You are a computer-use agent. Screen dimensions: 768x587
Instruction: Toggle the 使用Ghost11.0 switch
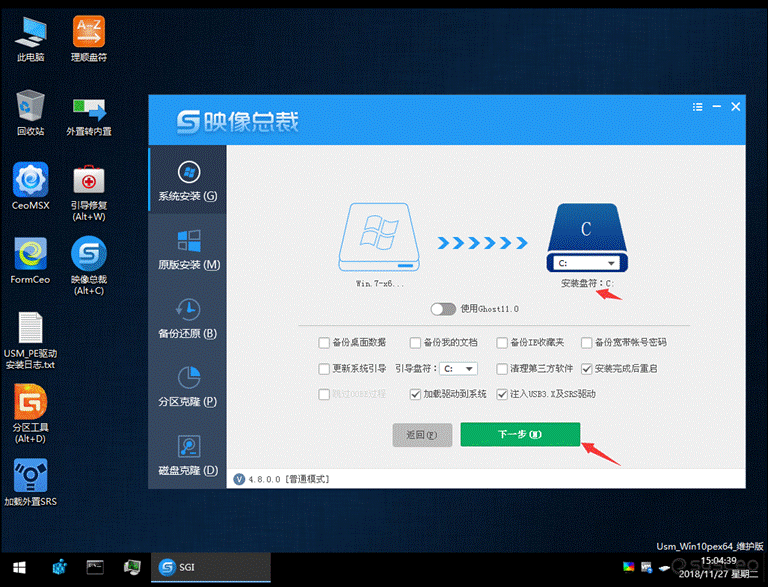[443, 309]
